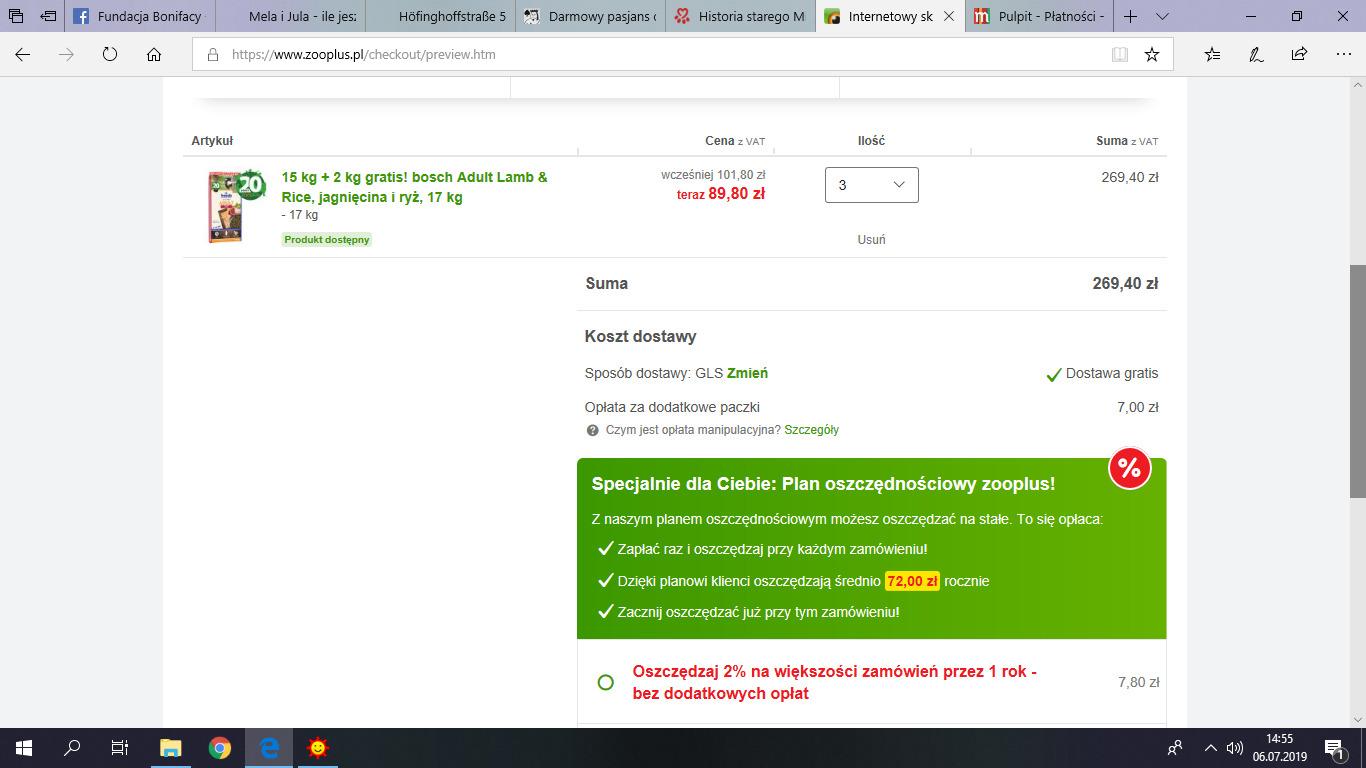Viewport: 1366px width, 768px height.
Task: Expand the quantity dropdown showing 3
Action: 871,185
